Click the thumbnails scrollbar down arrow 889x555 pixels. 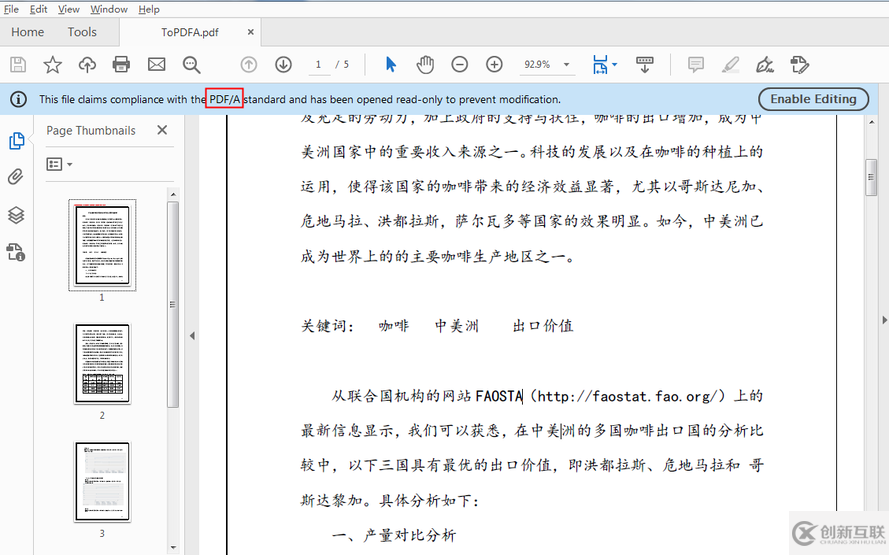coord(173,548)
